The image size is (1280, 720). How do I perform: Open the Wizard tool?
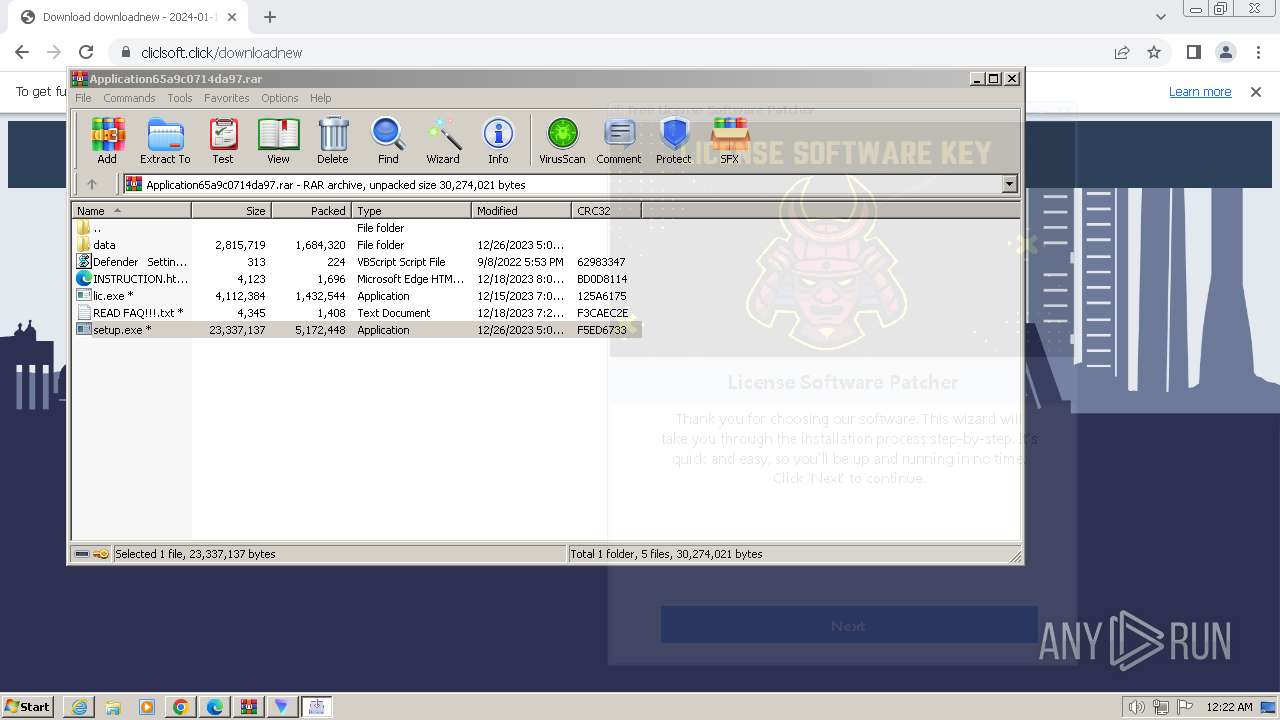click(443, 140)
